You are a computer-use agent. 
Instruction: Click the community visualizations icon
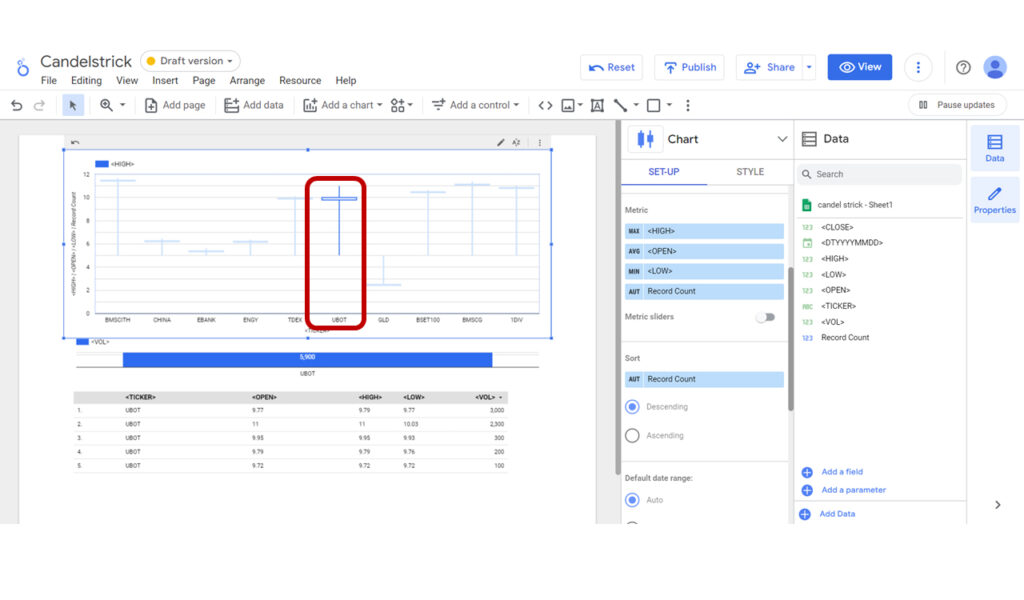(397, 105)
